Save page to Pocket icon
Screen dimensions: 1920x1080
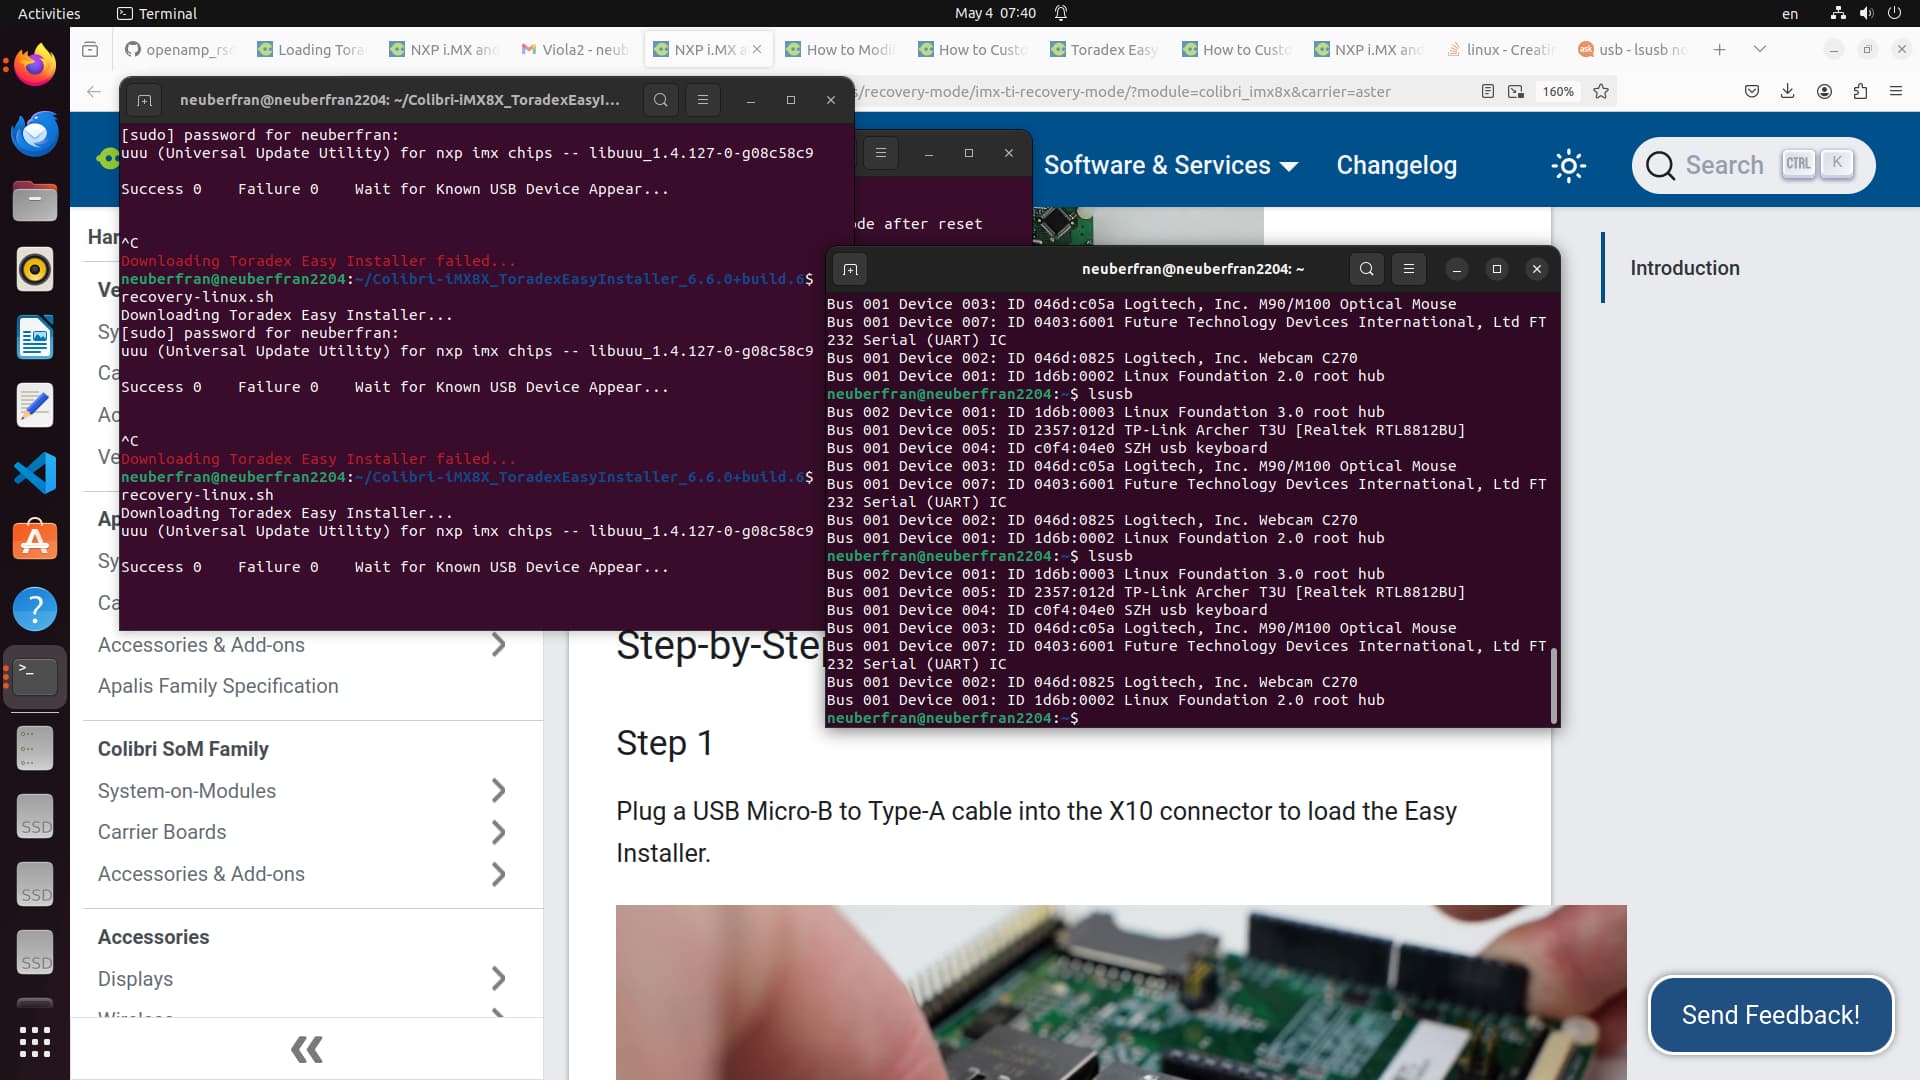coord(1751,91)
